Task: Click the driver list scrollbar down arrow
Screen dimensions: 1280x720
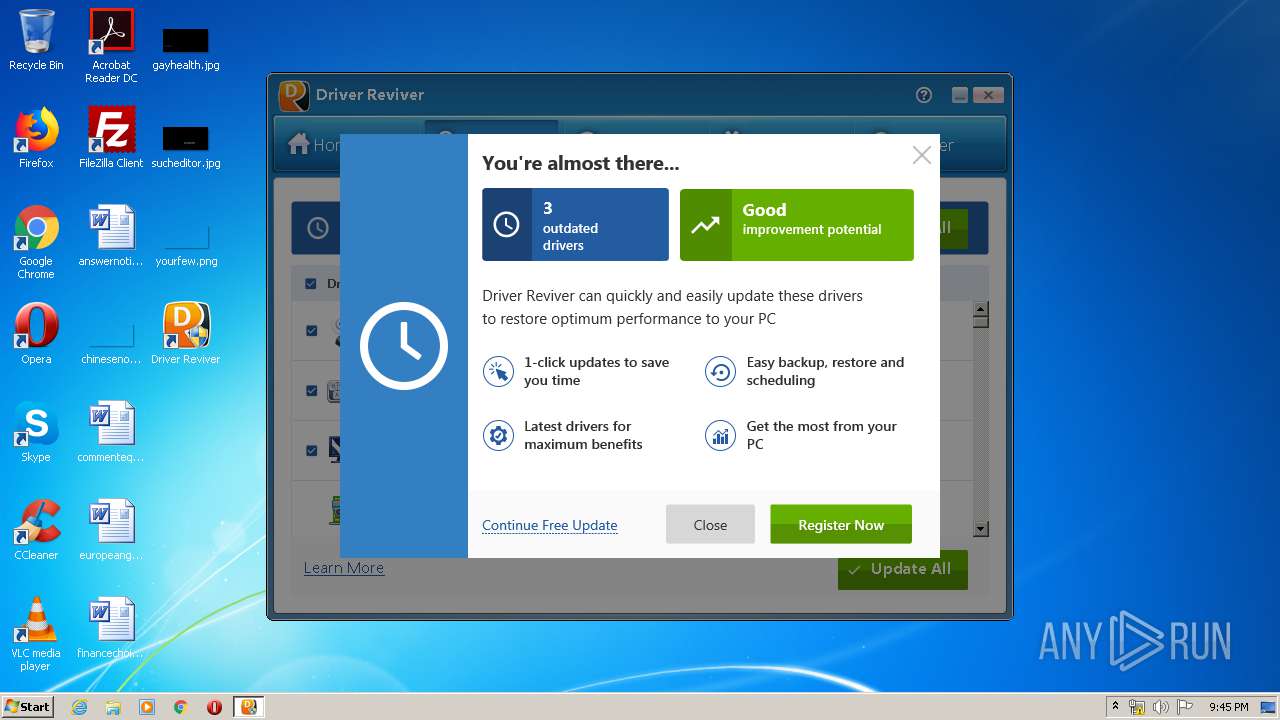Action: tap(981, 529)
